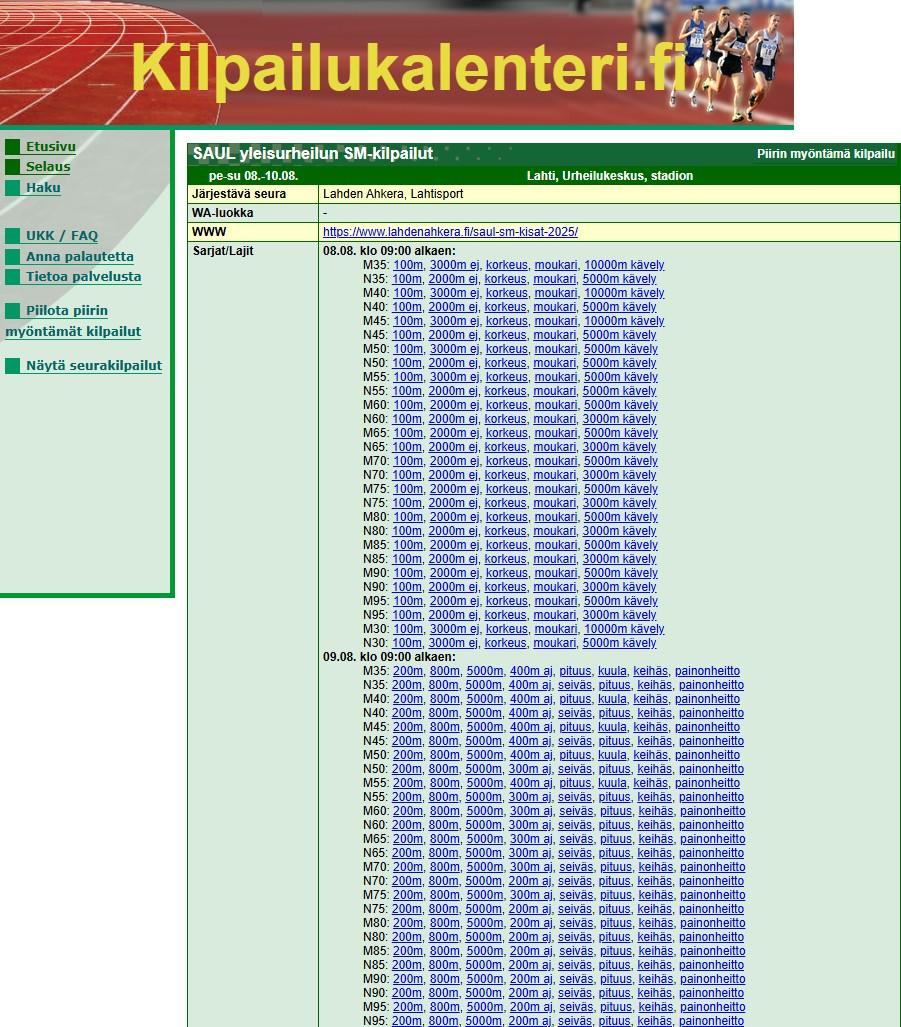Select "Lahti, Urheilukeskus, stadion" venue text

click(610, 176)
